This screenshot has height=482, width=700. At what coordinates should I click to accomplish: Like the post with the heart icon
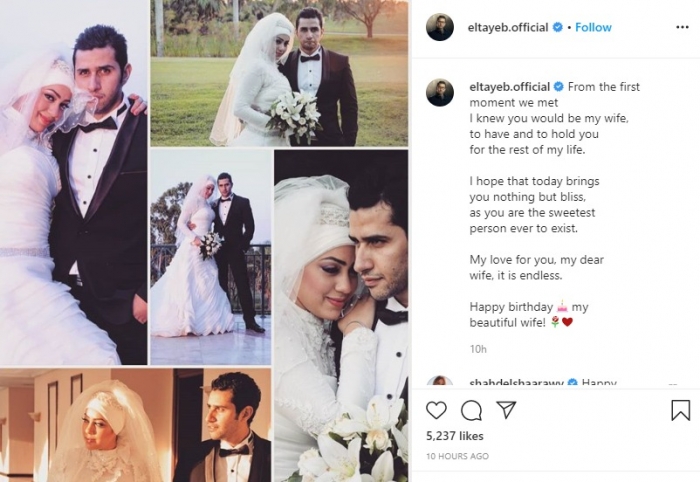tap(436, 410)
